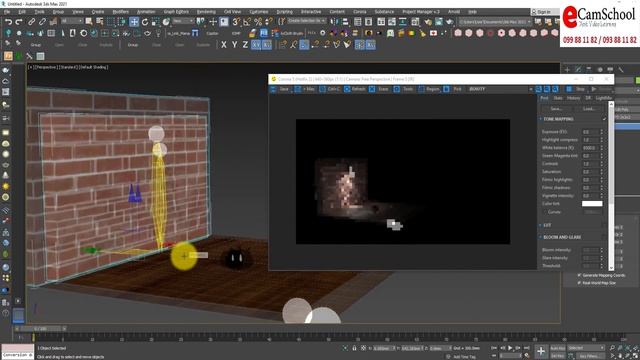The height and width of the screenshot is (360, 640).
Task: Constrain transform to the Z axis
Action: click(x=245, y=45)
